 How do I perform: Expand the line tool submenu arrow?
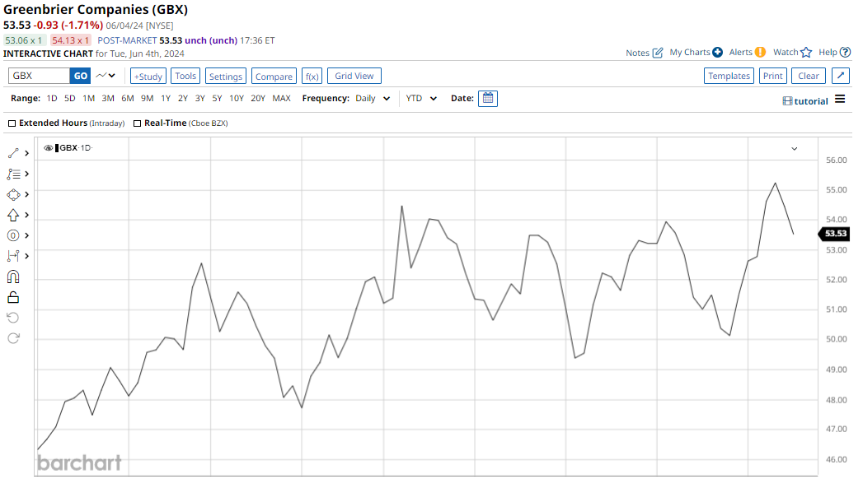(x=27, y=154)
